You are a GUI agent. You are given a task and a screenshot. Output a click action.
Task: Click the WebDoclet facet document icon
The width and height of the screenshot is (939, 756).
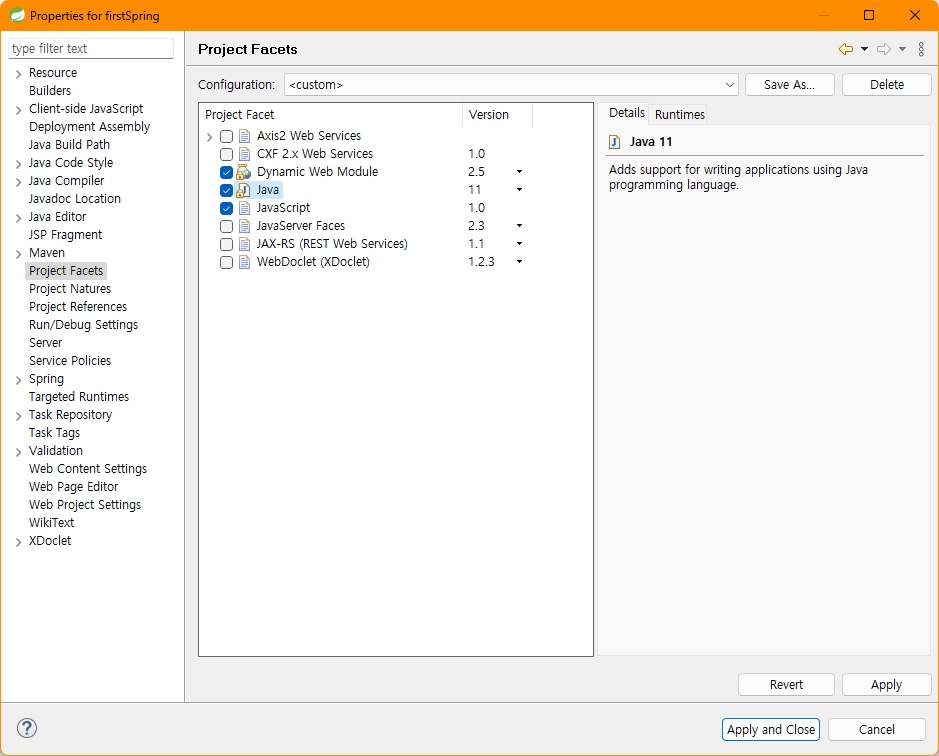[x=244, y=262]
